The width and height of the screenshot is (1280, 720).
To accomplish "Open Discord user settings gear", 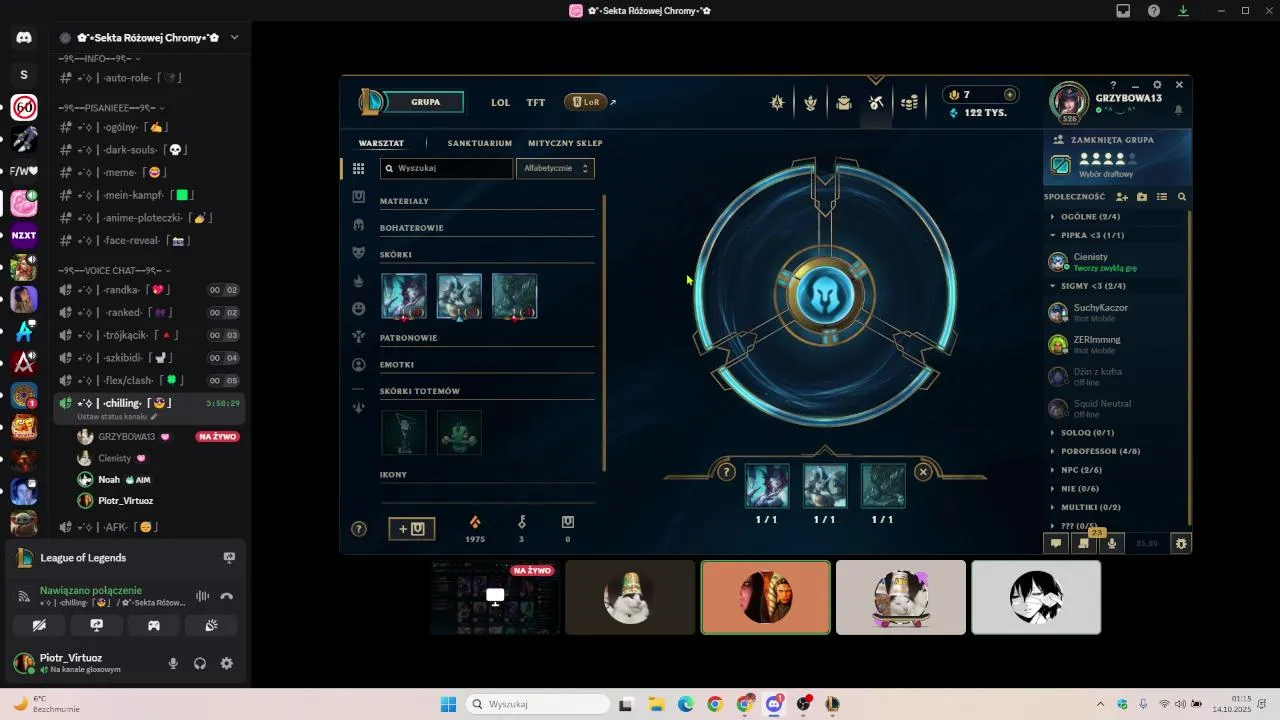I will (x=227, y=663).
